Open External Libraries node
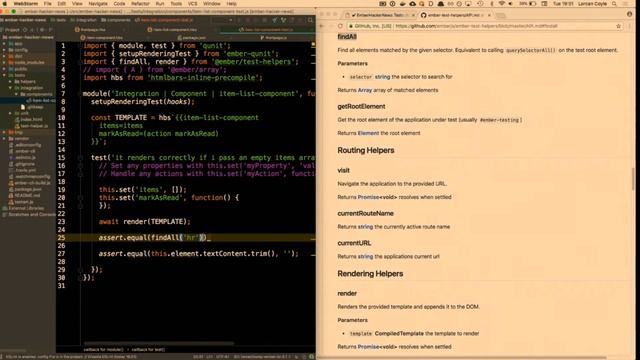 pyautogui.click(x=24, y=208)
